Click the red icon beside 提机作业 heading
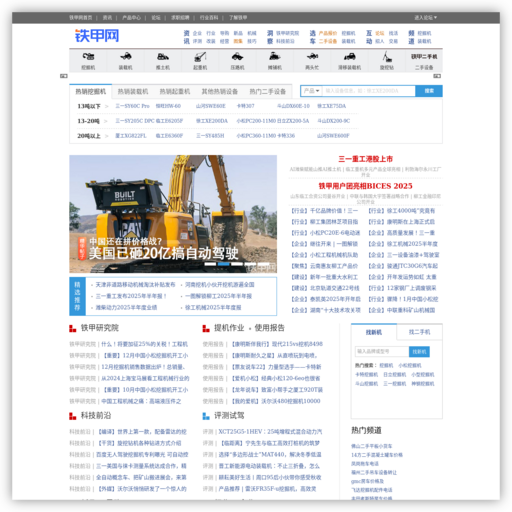512x512 pixels. pyautogui.click(x=206, y=329)
